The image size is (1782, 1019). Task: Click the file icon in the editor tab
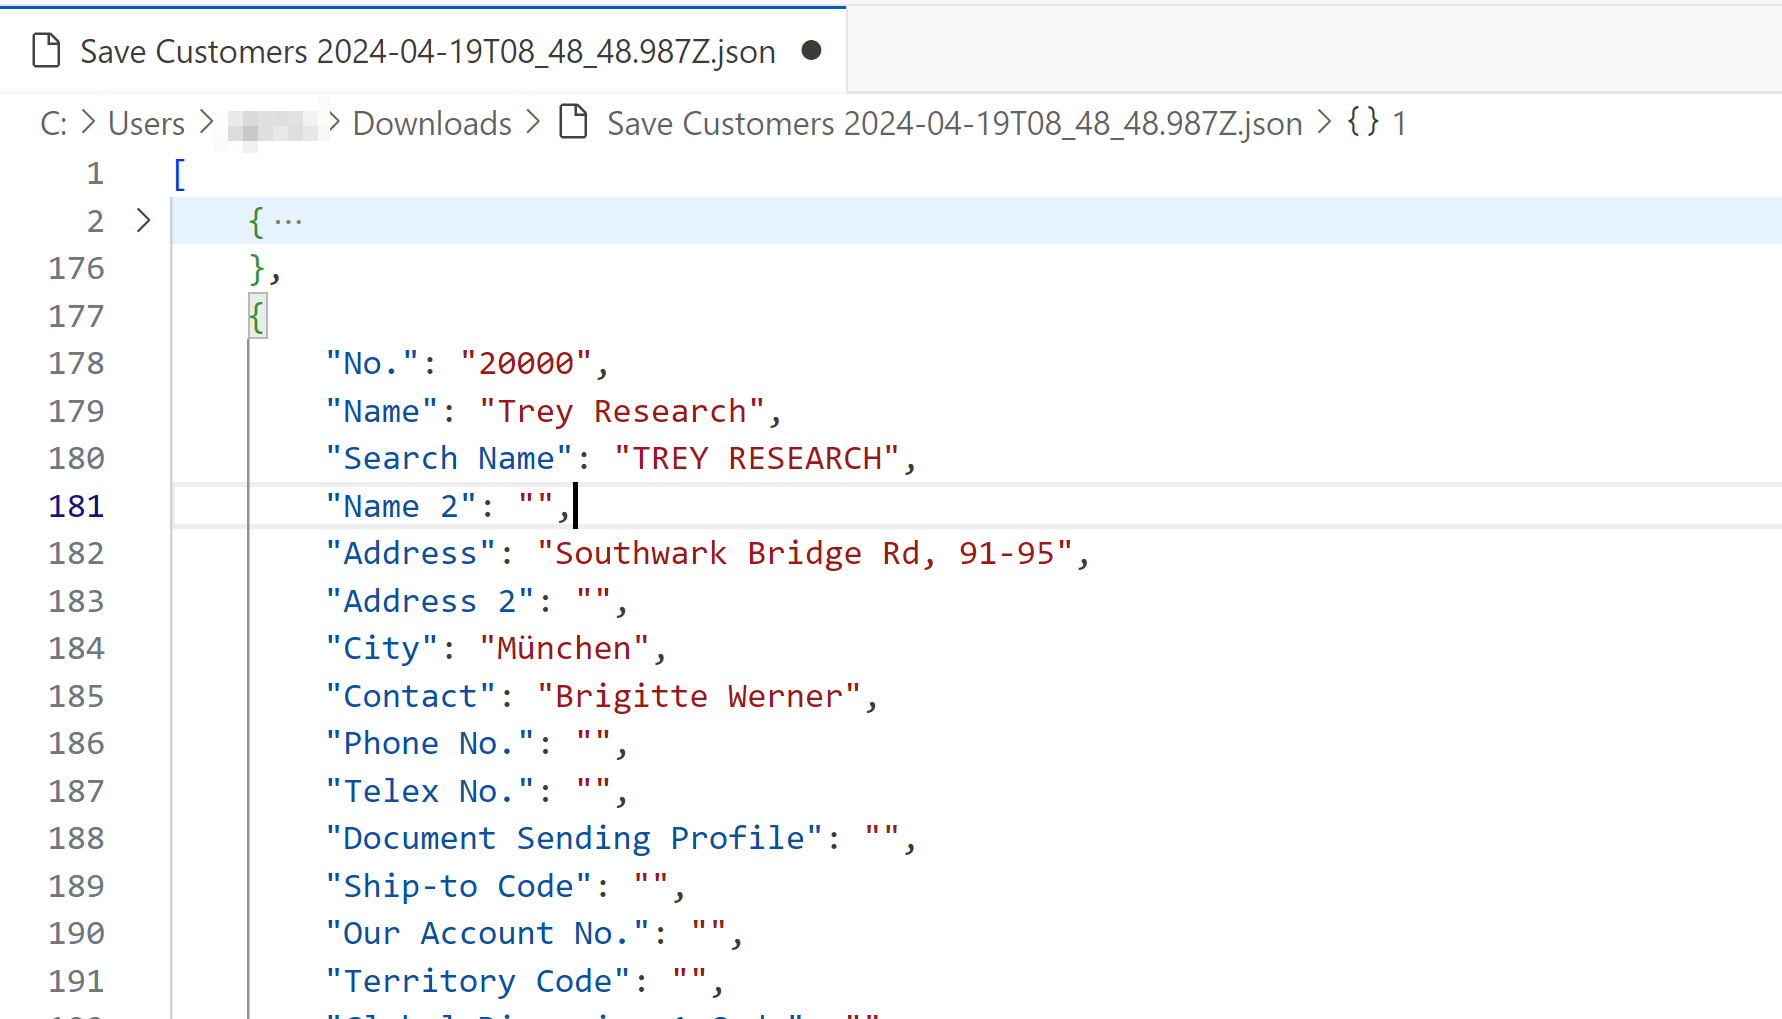tap(46, 50)
